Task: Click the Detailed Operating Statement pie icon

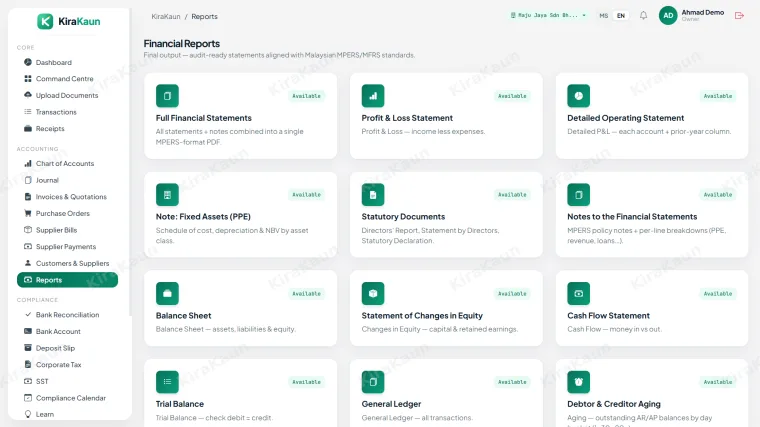Action: coord(579,96)
